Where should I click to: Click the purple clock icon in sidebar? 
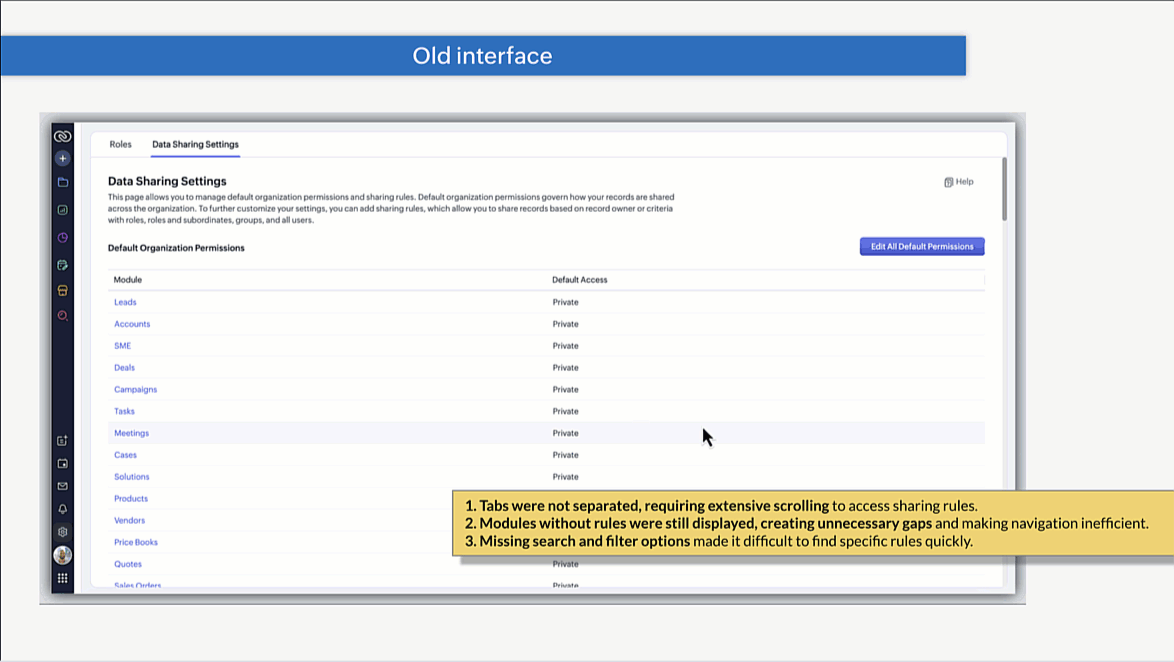[x=62, y=238]
